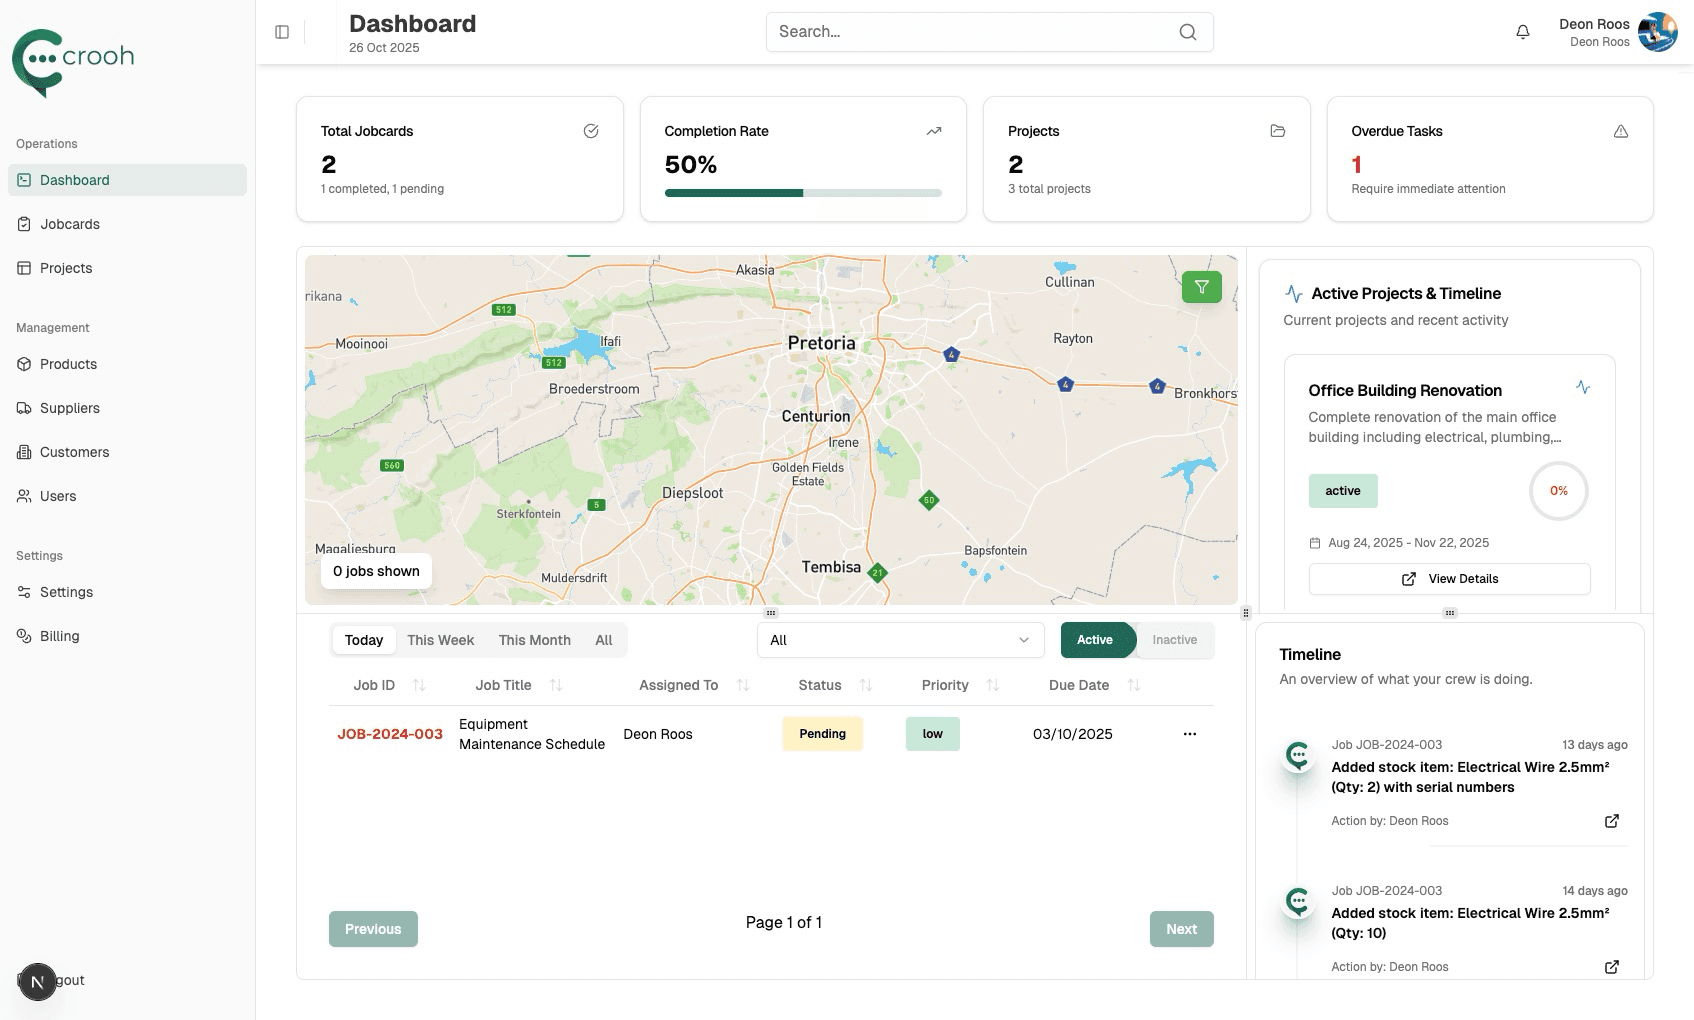Viewport: 1694px width, 1020px height.
Task: Click the green map filter icon
Action: [x=1201, y=287]
